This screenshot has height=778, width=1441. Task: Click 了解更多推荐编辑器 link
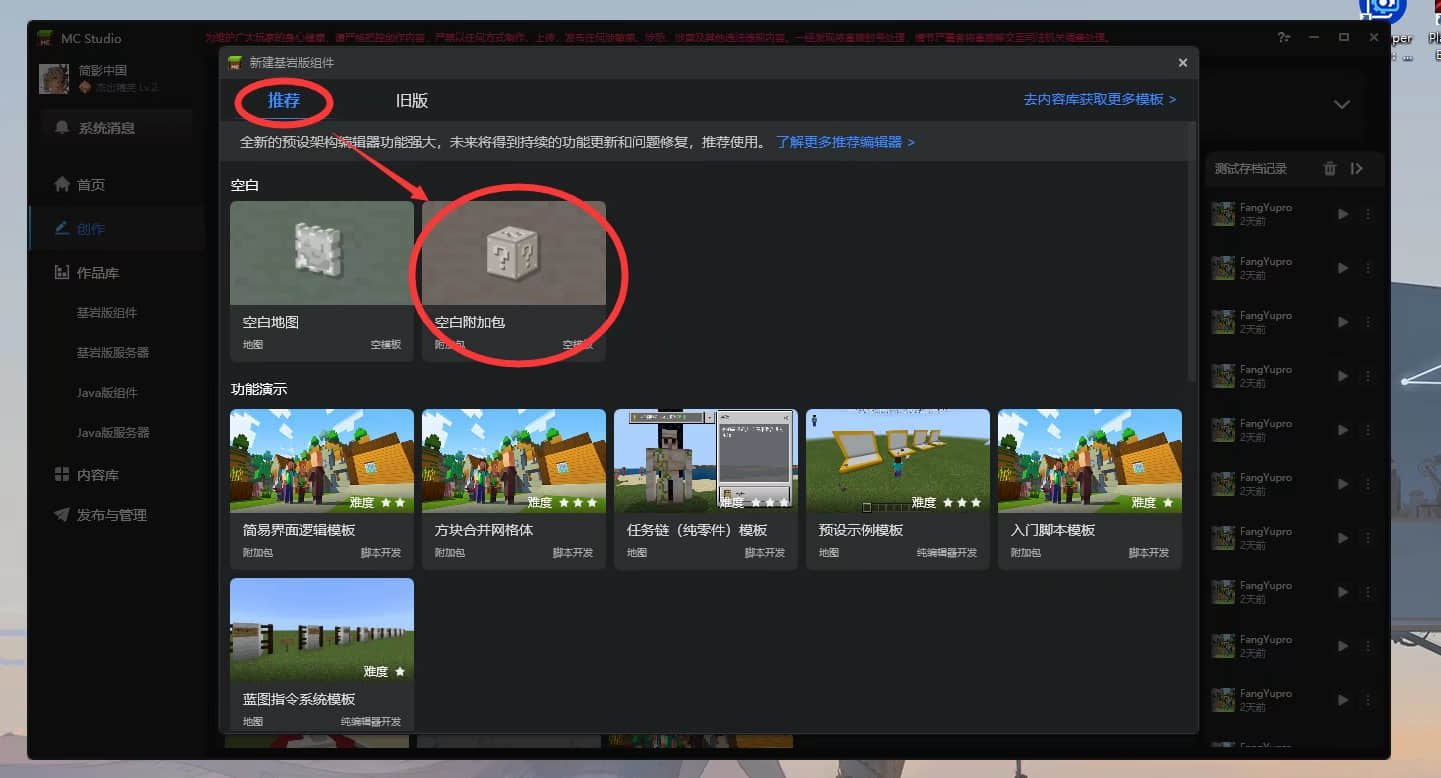[845, 143]
